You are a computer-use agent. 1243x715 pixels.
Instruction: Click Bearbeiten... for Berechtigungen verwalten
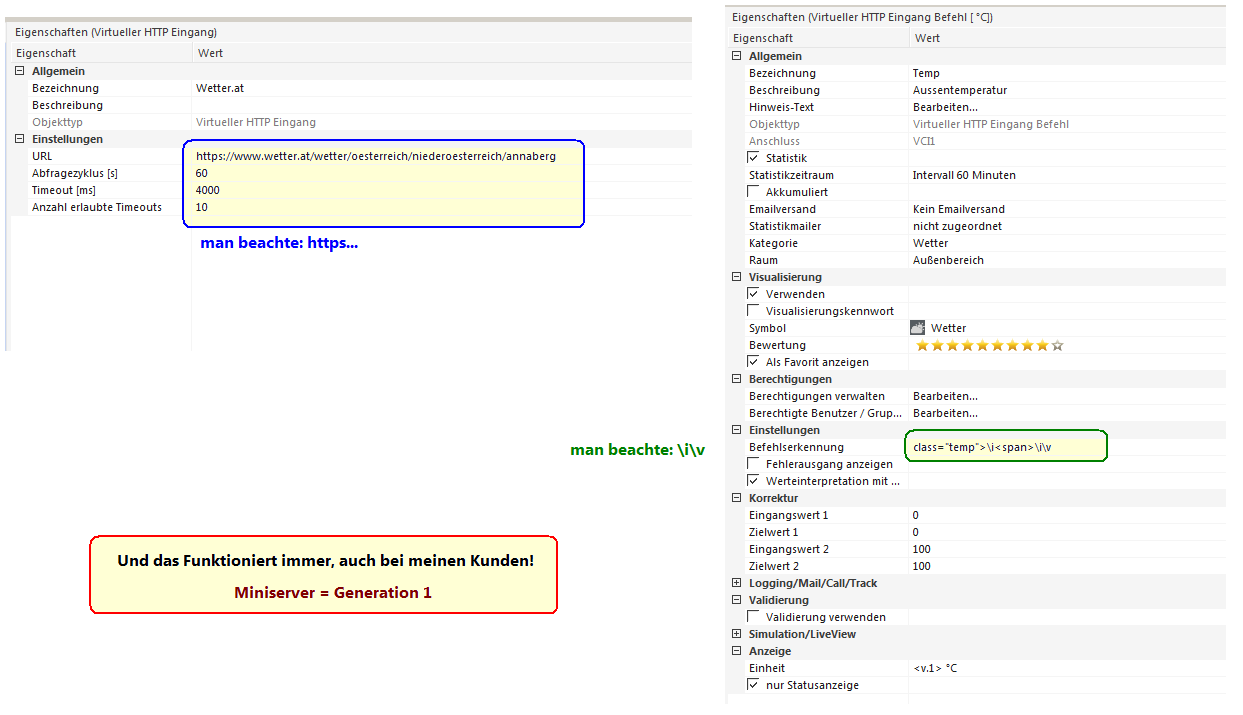(x=945, y=396)
